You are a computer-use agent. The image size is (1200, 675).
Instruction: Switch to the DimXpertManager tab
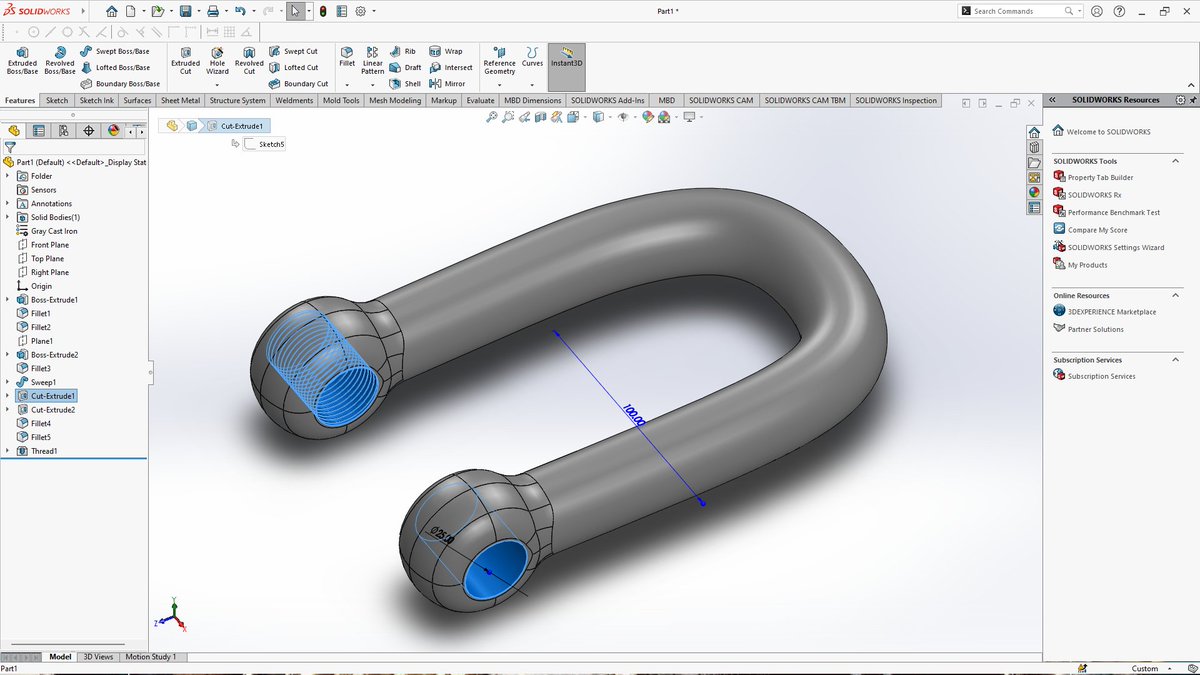[x=89, y=130]
